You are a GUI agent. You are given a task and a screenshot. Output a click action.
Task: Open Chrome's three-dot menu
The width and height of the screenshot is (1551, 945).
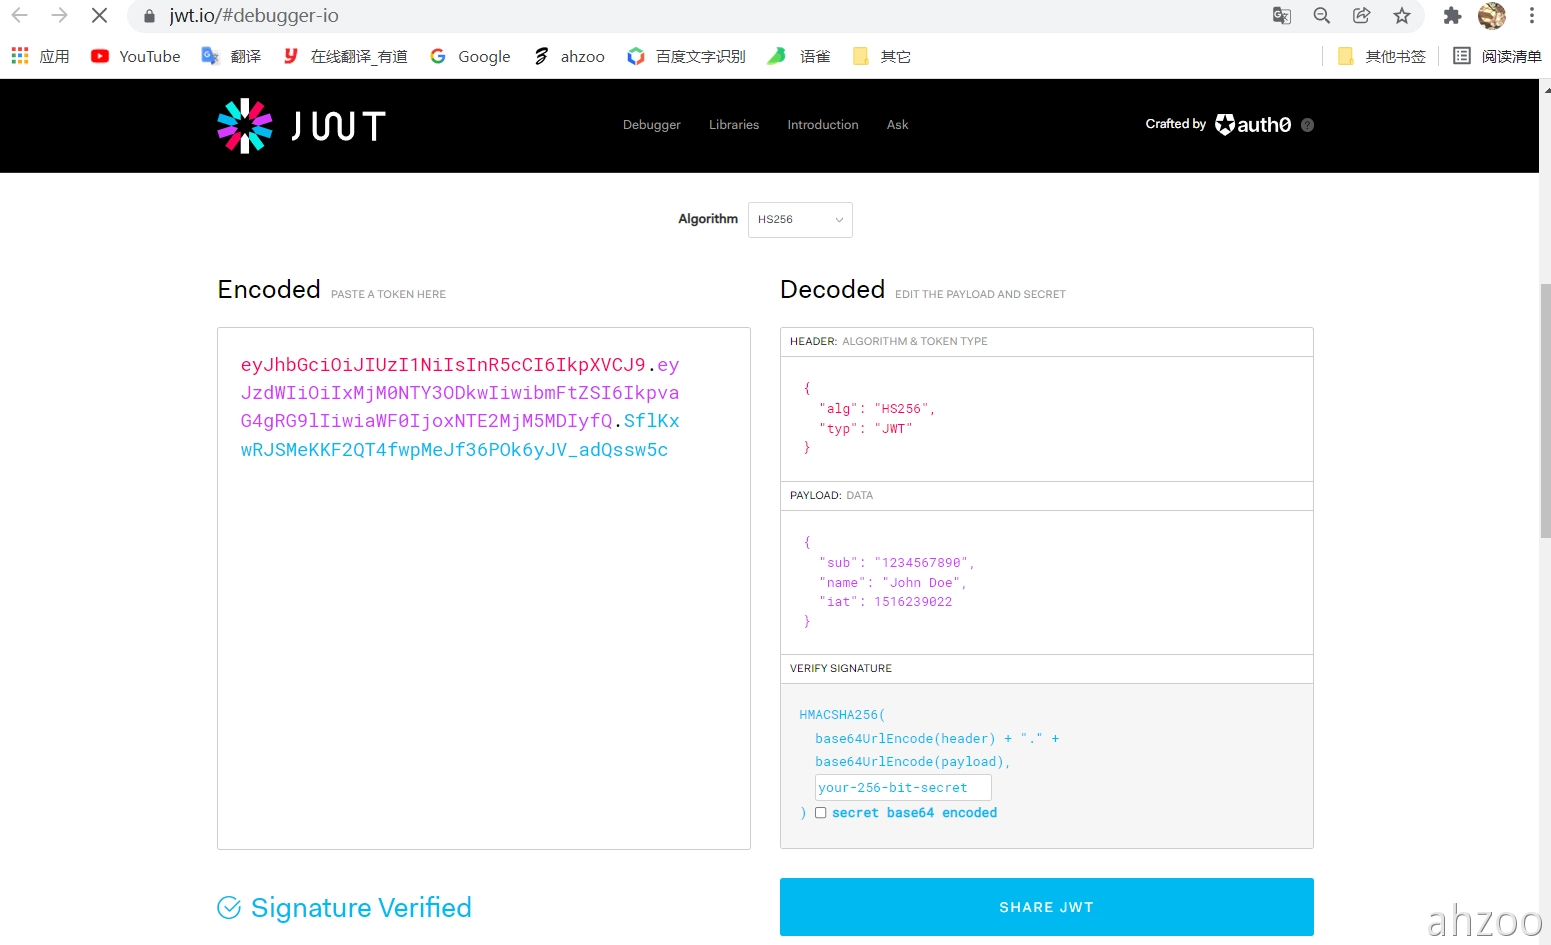[x=1531, y=16]
